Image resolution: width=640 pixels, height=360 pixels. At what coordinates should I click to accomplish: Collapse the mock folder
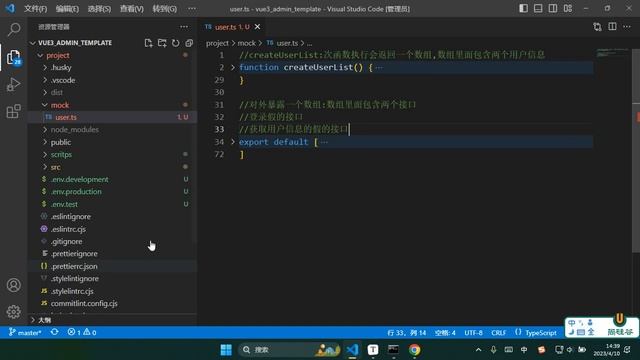(x=45, y=105)
